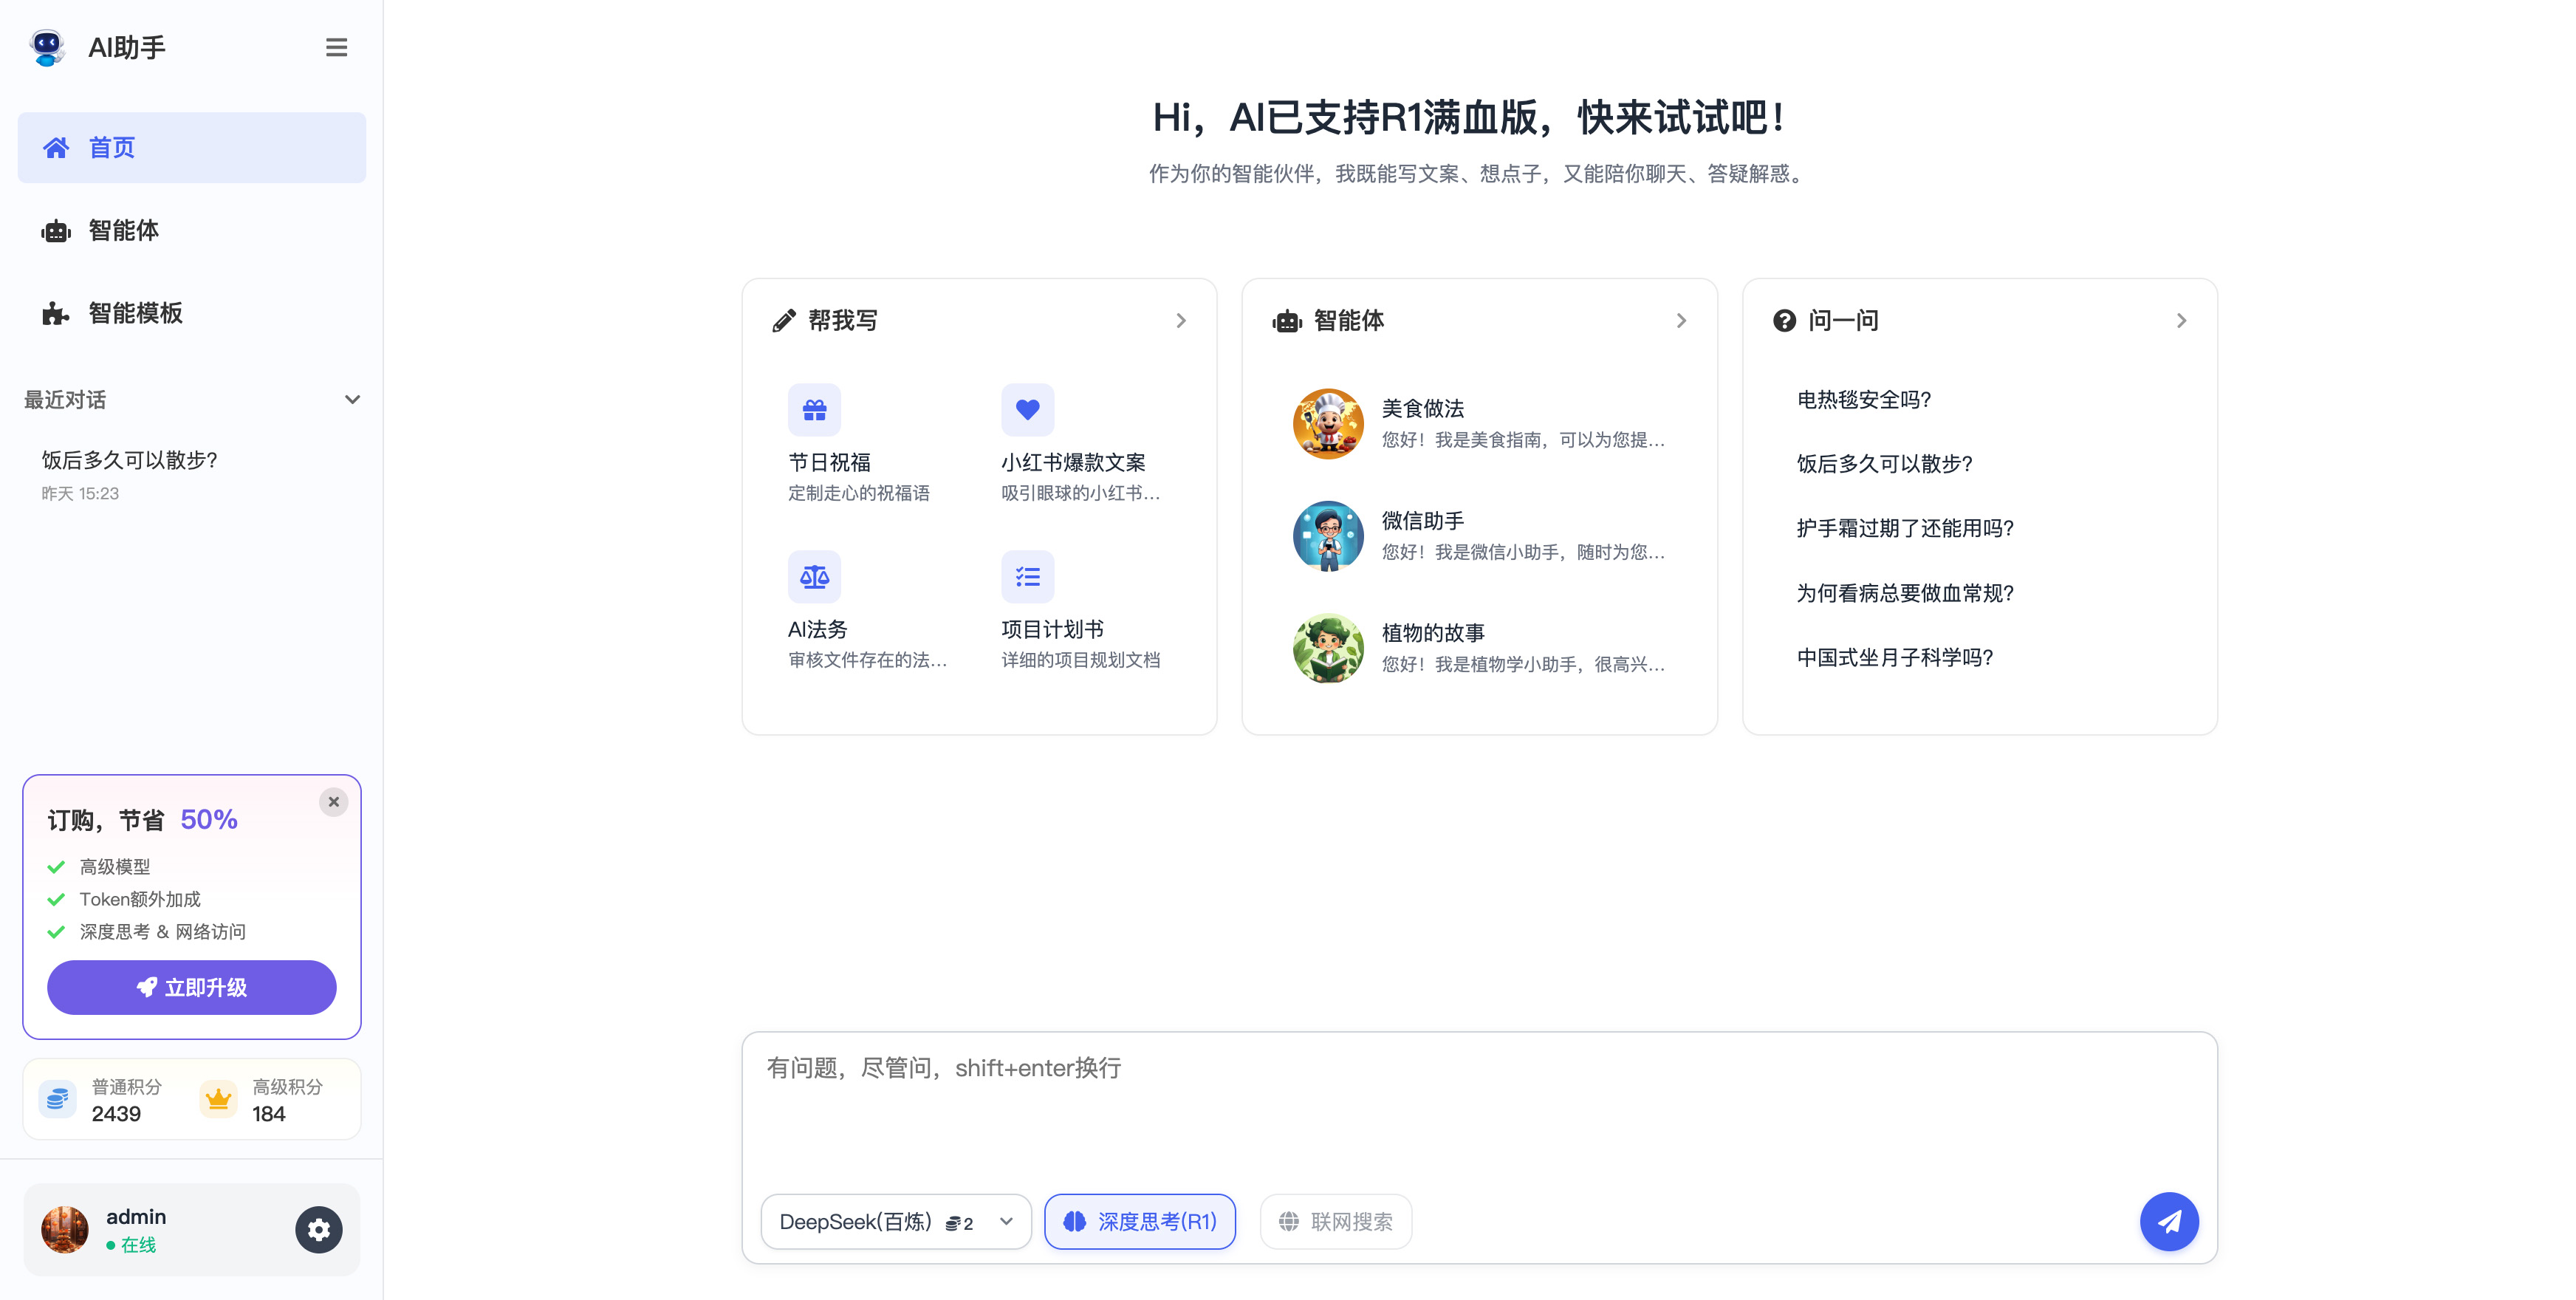Open 小红书爆款文案 template title
This screenshot has height=1300, width=2576.
click(x=1073, y=462)
